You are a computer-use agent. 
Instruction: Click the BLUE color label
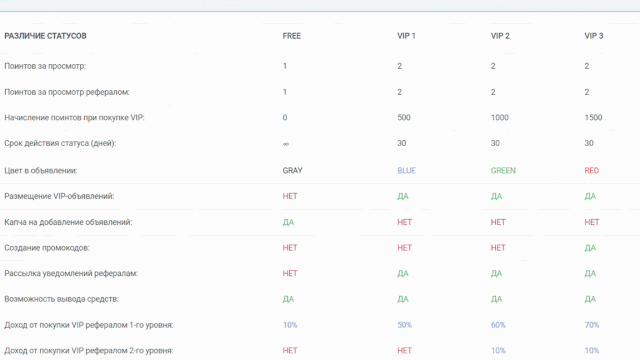coord(407,171)
